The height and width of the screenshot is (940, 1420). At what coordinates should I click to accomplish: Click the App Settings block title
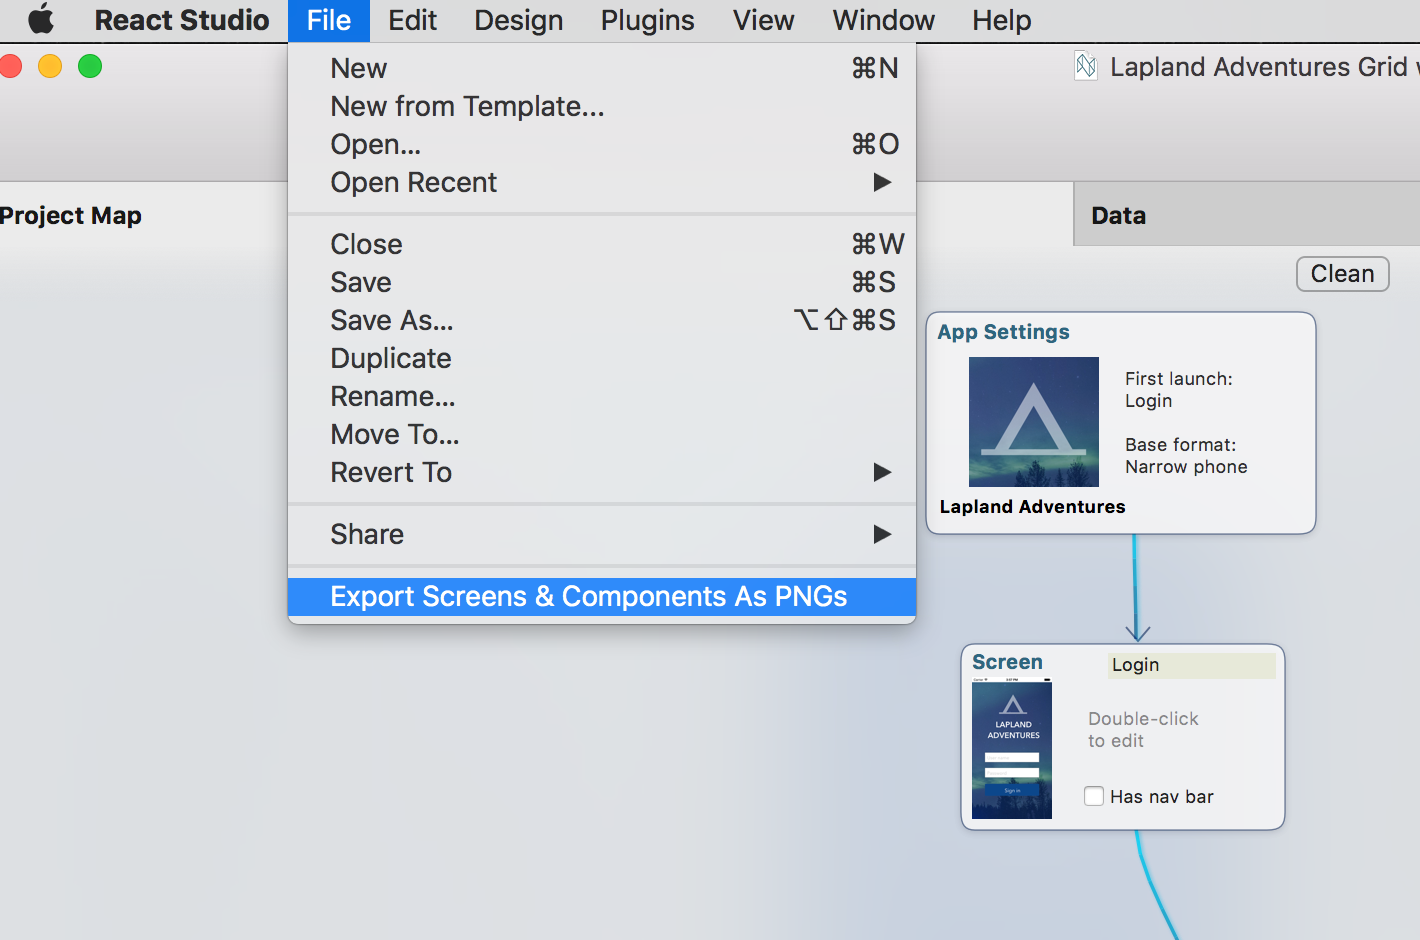click(1003, 332)
